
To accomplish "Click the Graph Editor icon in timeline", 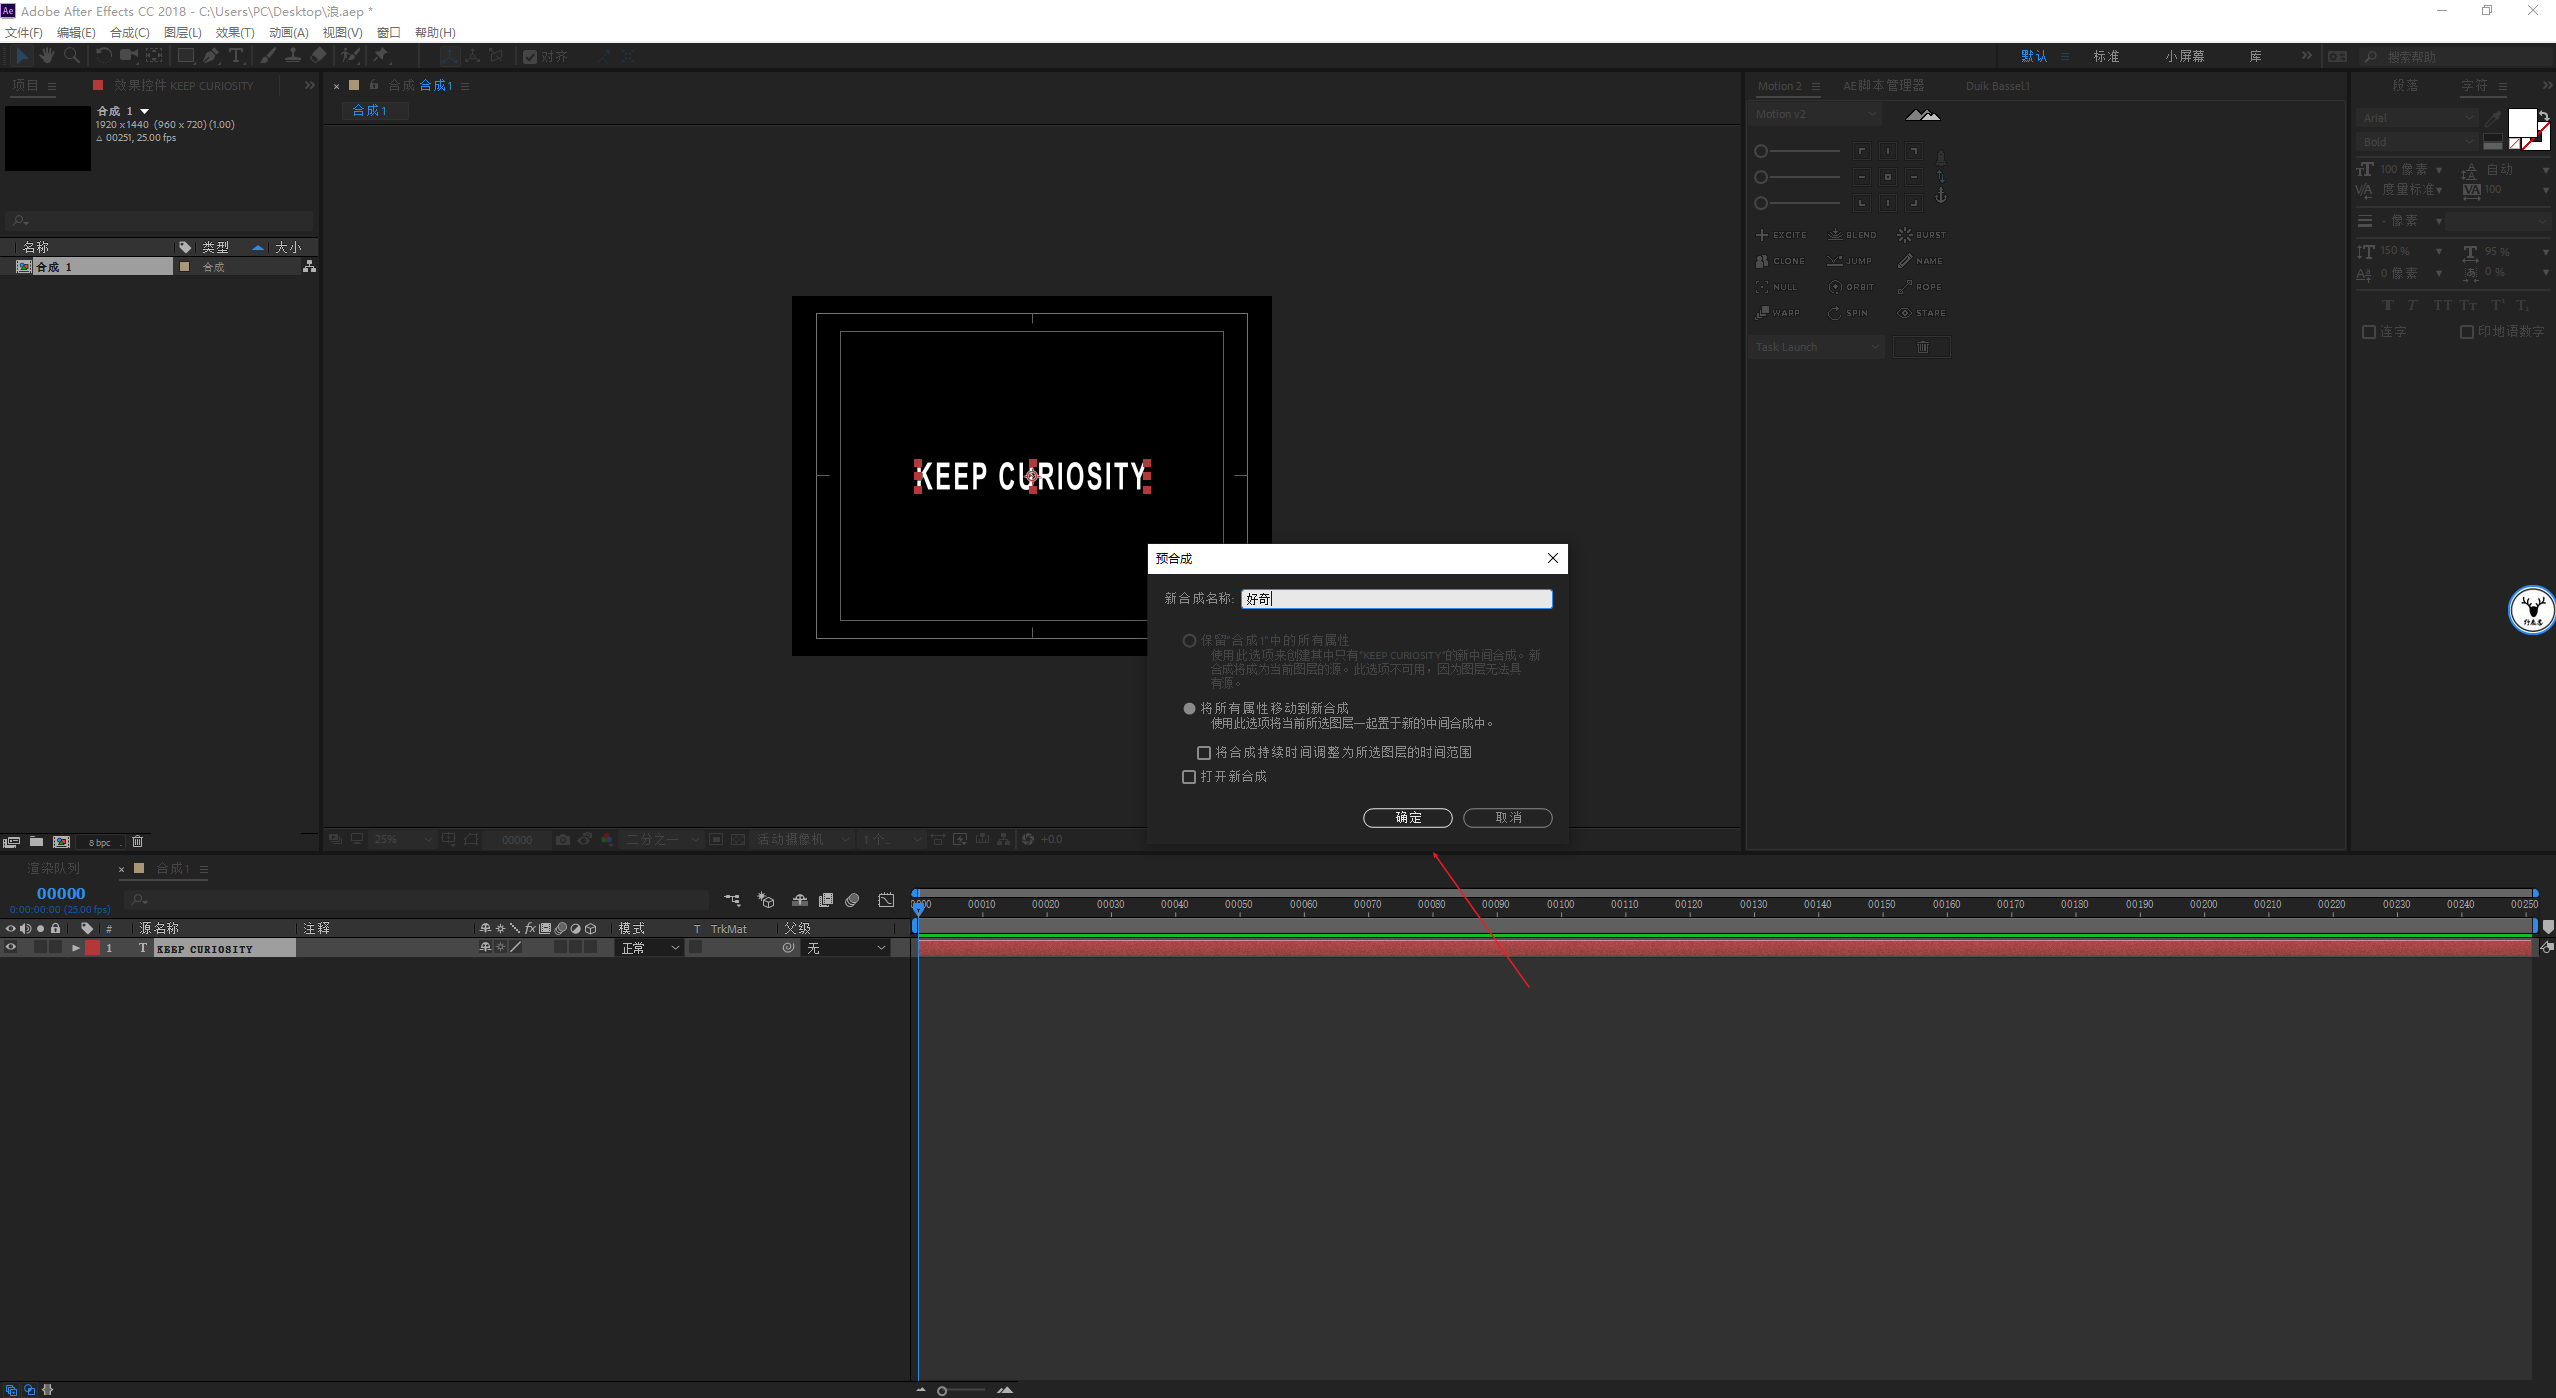I will click(886, 900).
